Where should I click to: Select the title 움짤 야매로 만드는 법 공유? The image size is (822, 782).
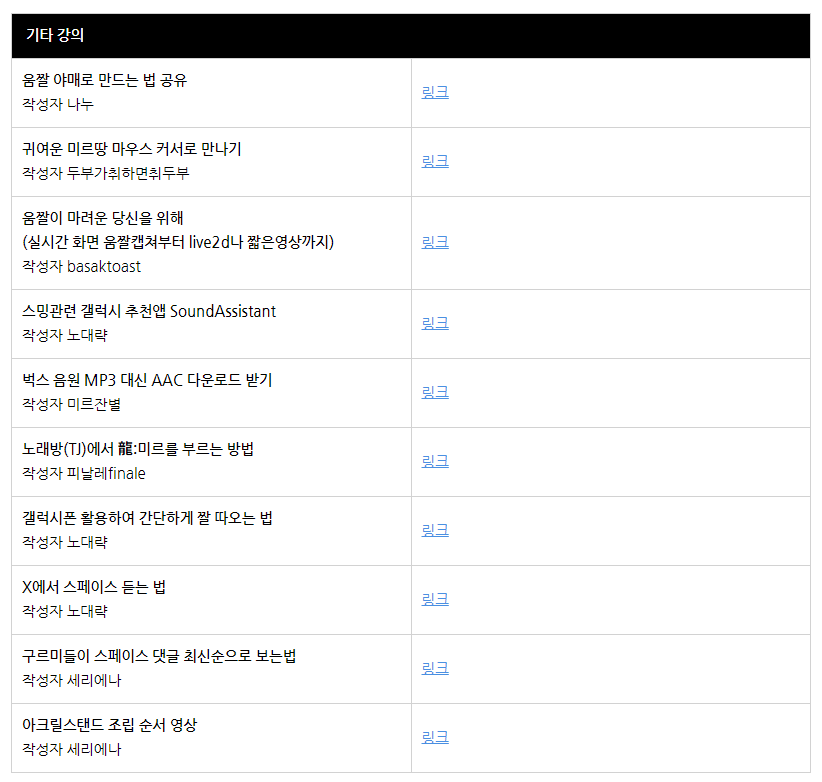(104, 80)
